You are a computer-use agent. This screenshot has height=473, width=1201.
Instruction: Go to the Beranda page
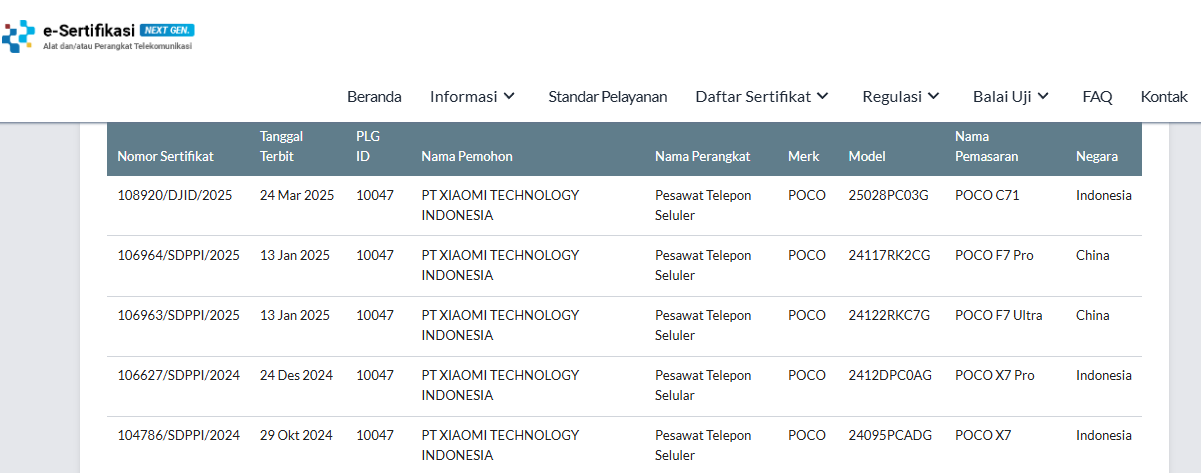tap(374, 97)
